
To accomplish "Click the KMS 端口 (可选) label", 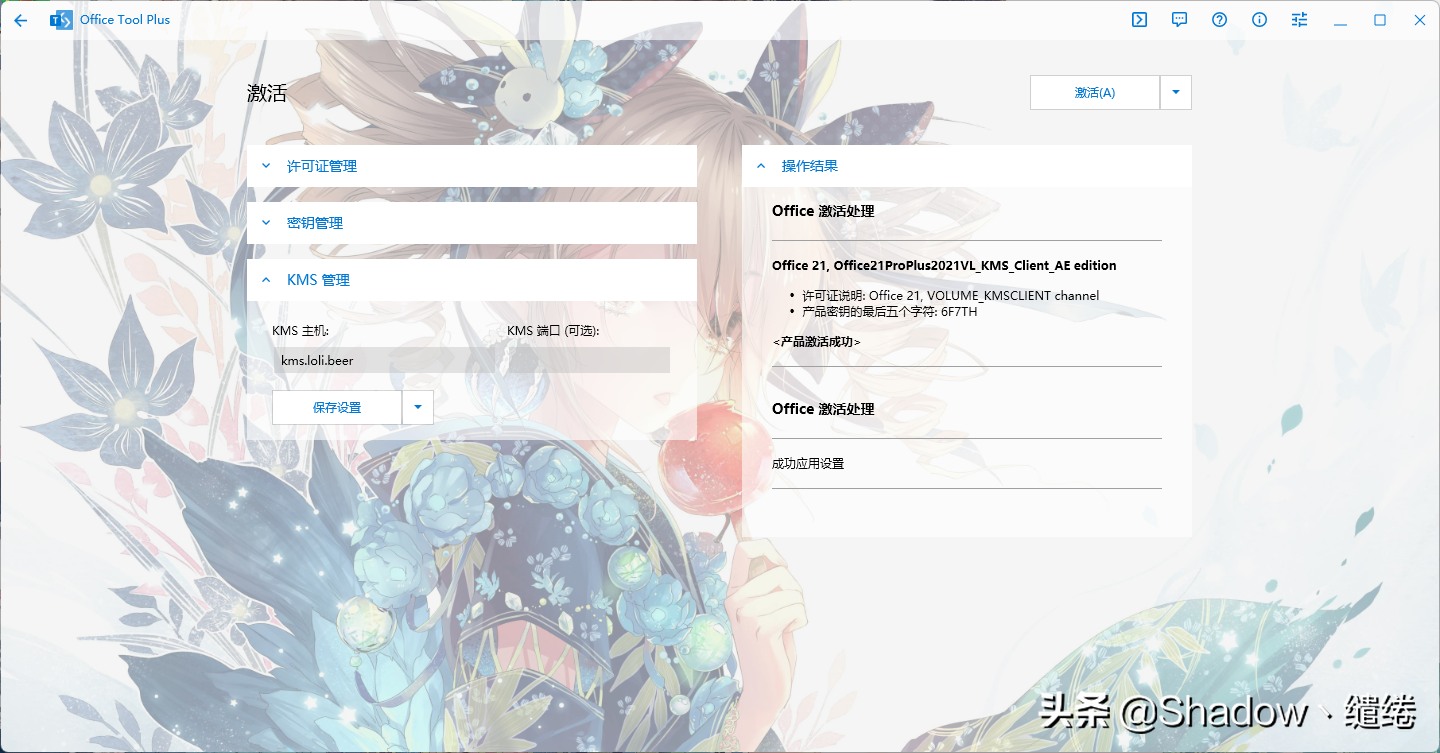I will tap(553, 331).
